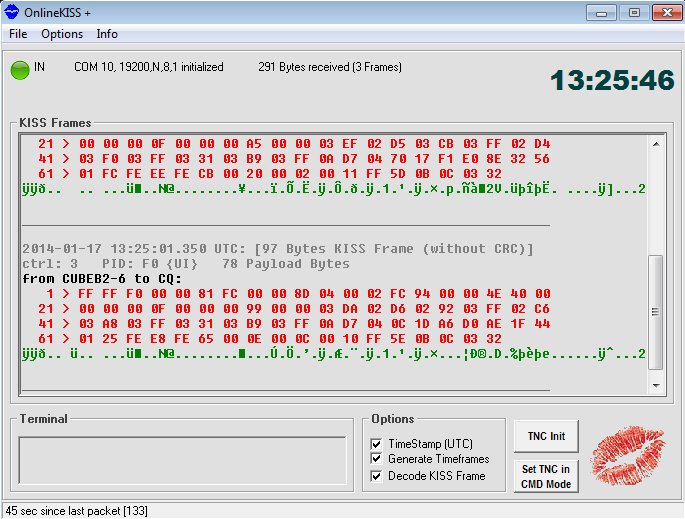Image resolution: width=685 pixels, height=519 pixels.
Task: Click the green ASCII line ending 'ÿ^...2'
Action: [334, 354]
